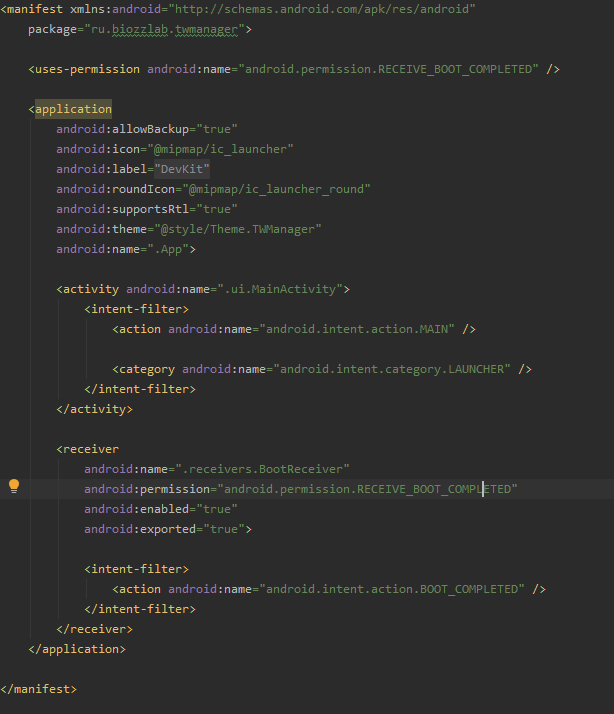Click the opening manifest tag

click(x=31, y=9)
